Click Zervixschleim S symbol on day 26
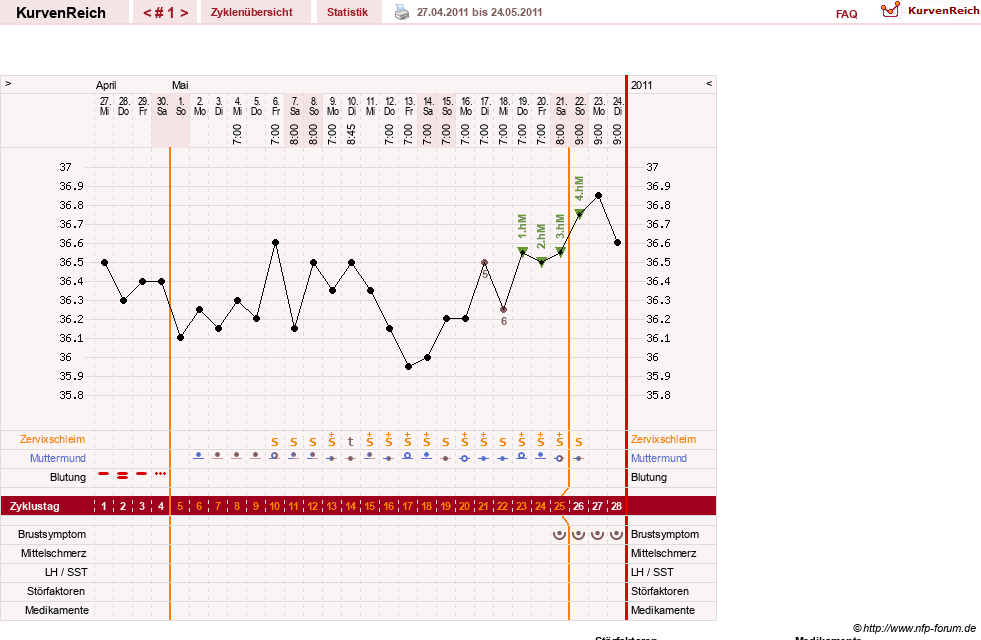 (579, 442)
